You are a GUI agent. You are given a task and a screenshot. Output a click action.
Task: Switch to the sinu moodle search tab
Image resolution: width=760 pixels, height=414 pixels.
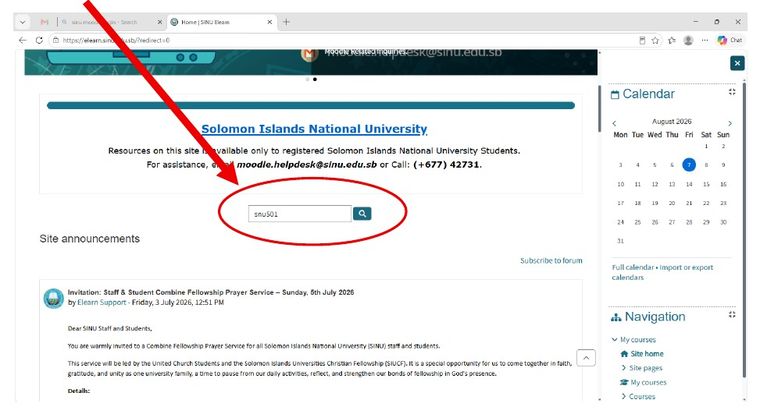click(x=111, y=22)
